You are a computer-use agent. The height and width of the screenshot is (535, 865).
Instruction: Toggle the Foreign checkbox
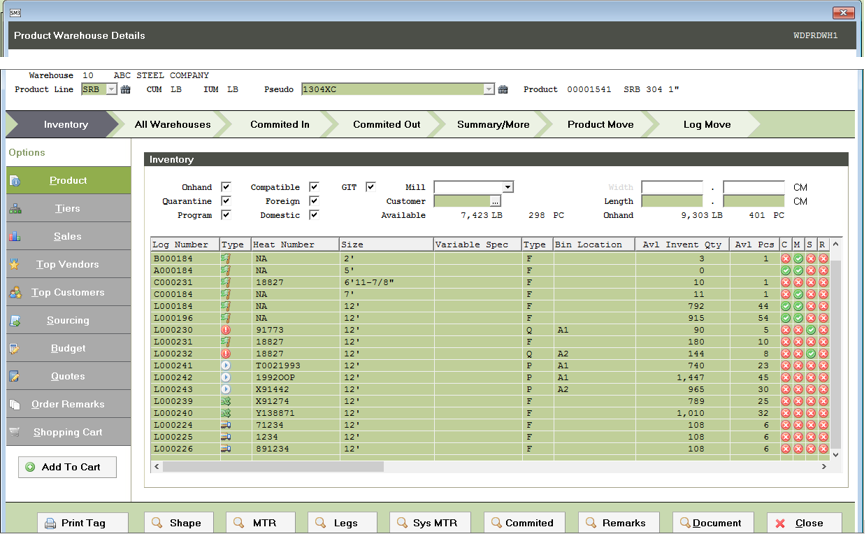point(314,201)
